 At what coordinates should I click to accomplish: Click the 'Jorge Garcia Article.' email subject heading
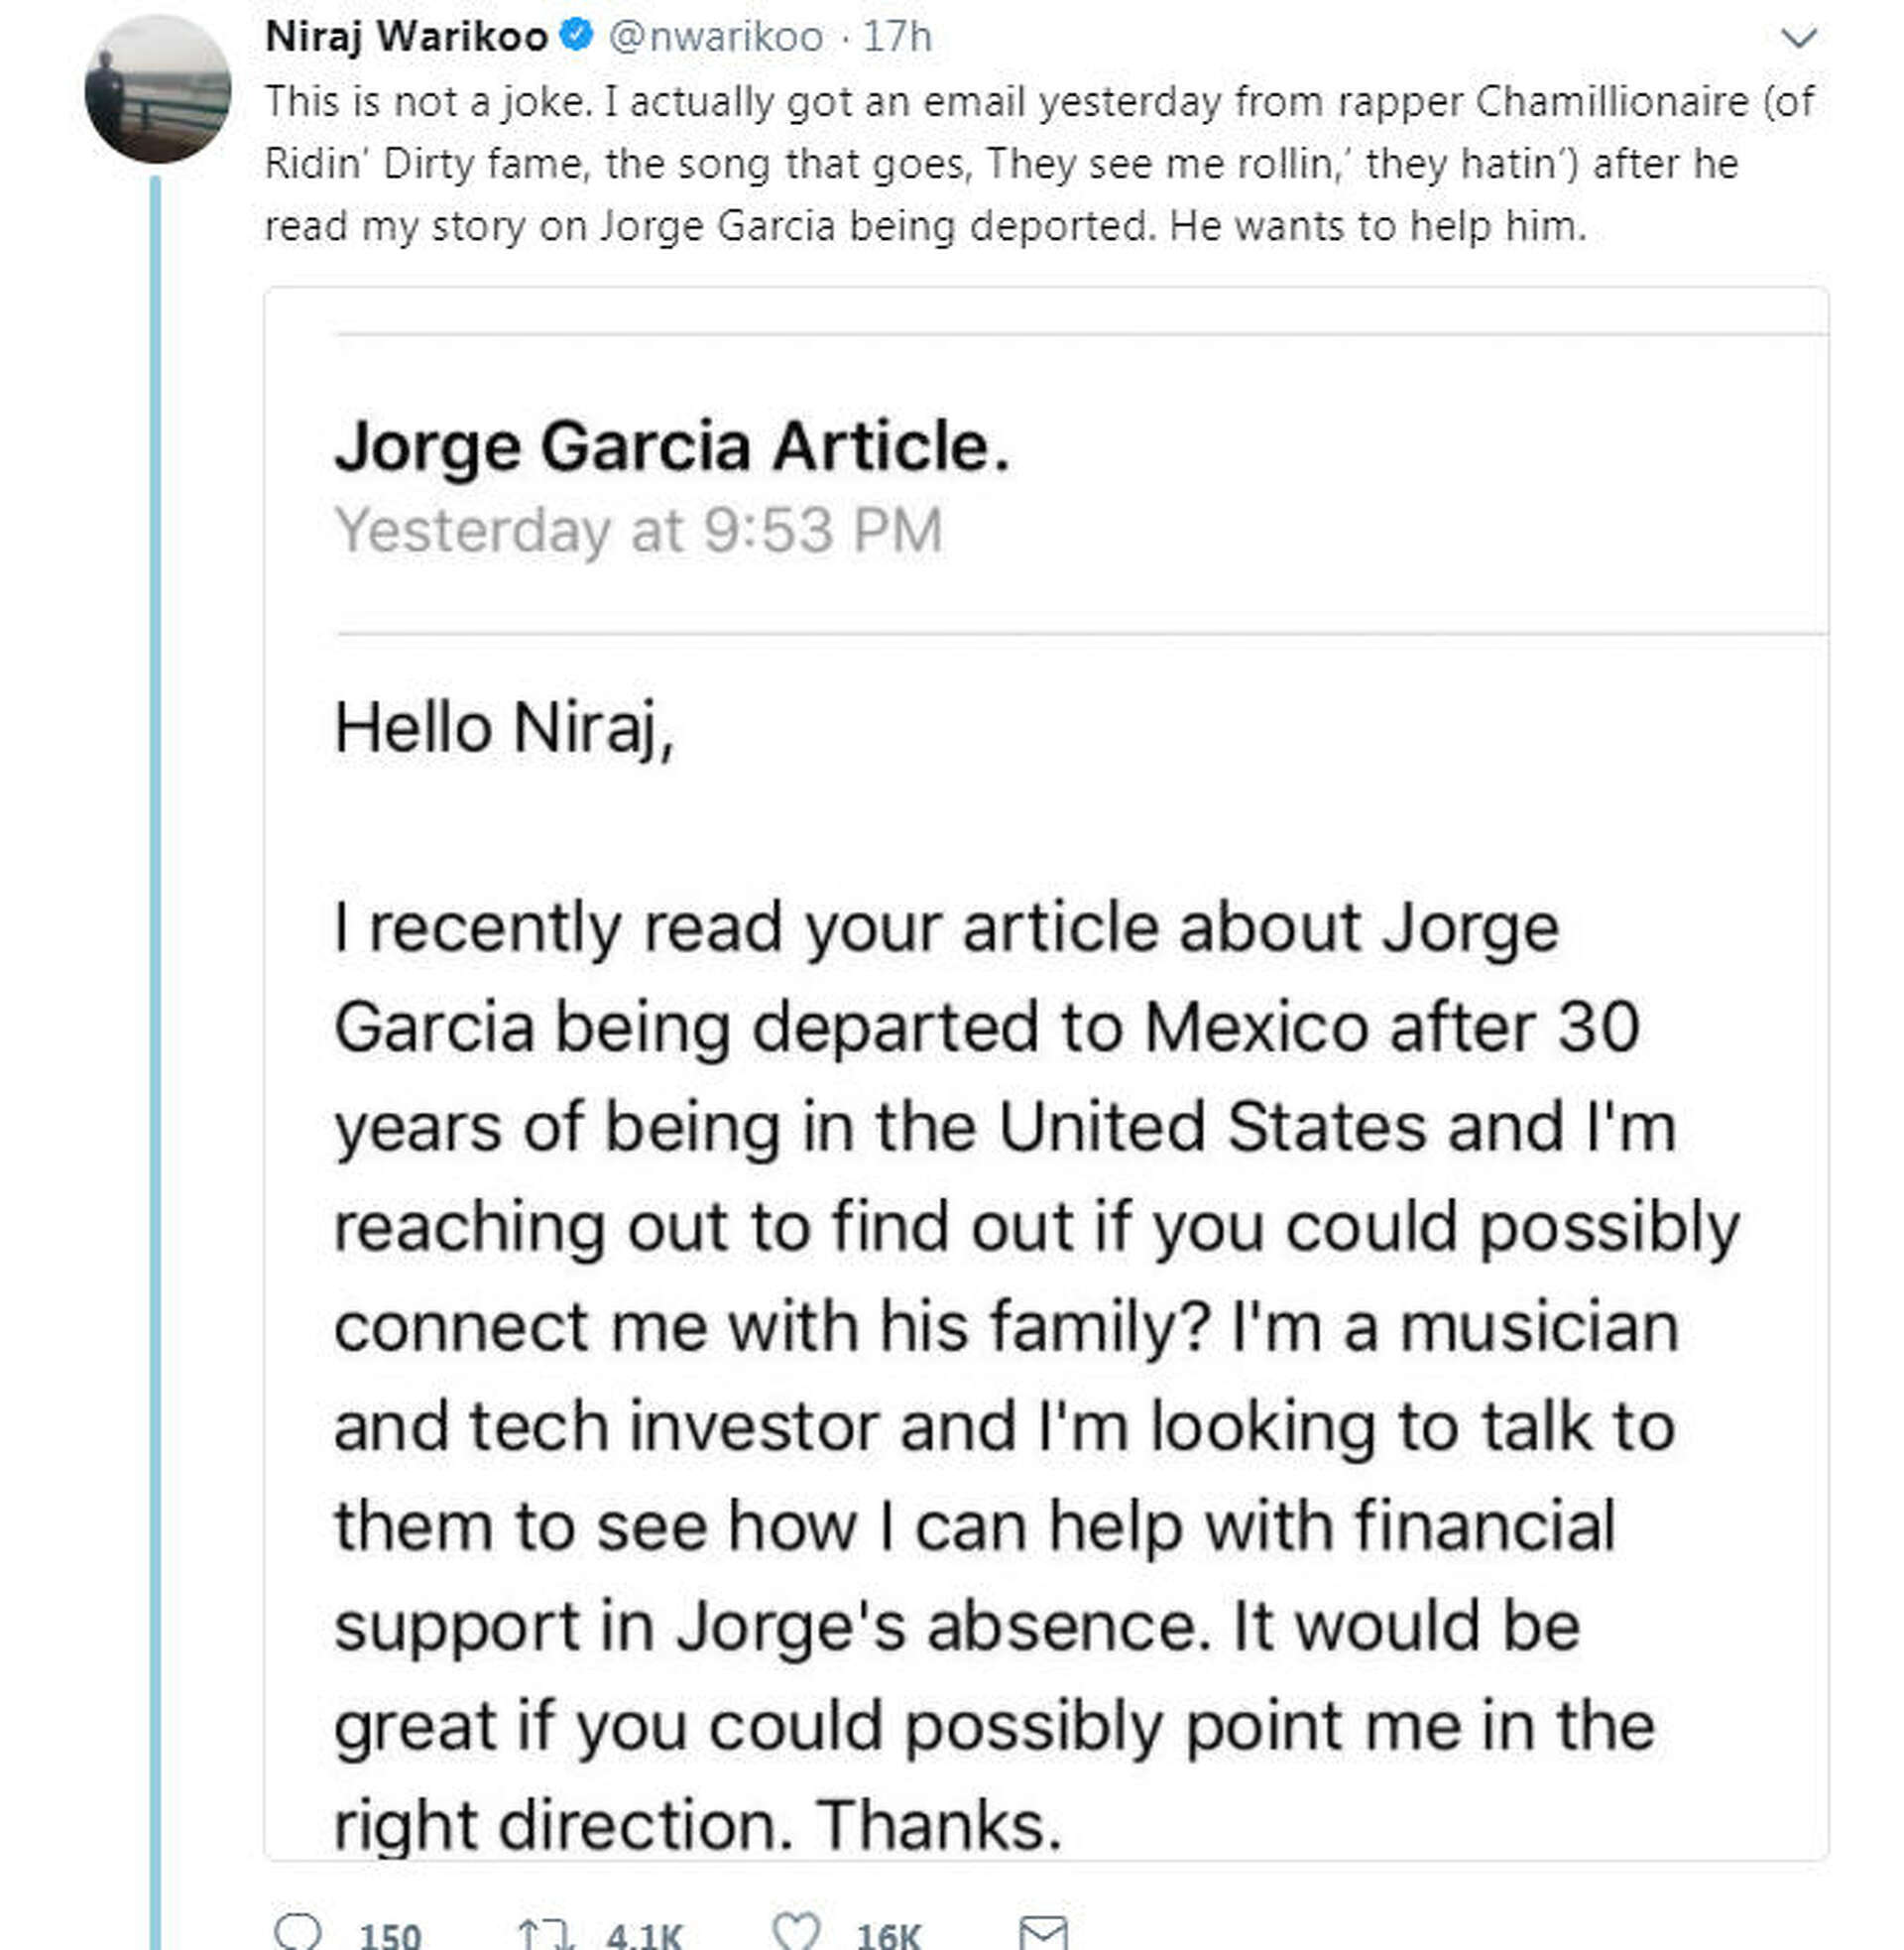click(x=671, y=446)
